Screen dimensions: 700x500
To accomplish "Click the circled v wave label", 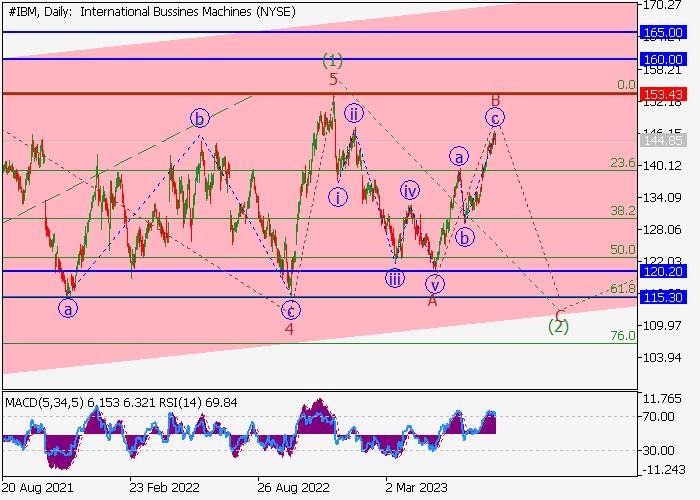I will click(x=435, y=284).
